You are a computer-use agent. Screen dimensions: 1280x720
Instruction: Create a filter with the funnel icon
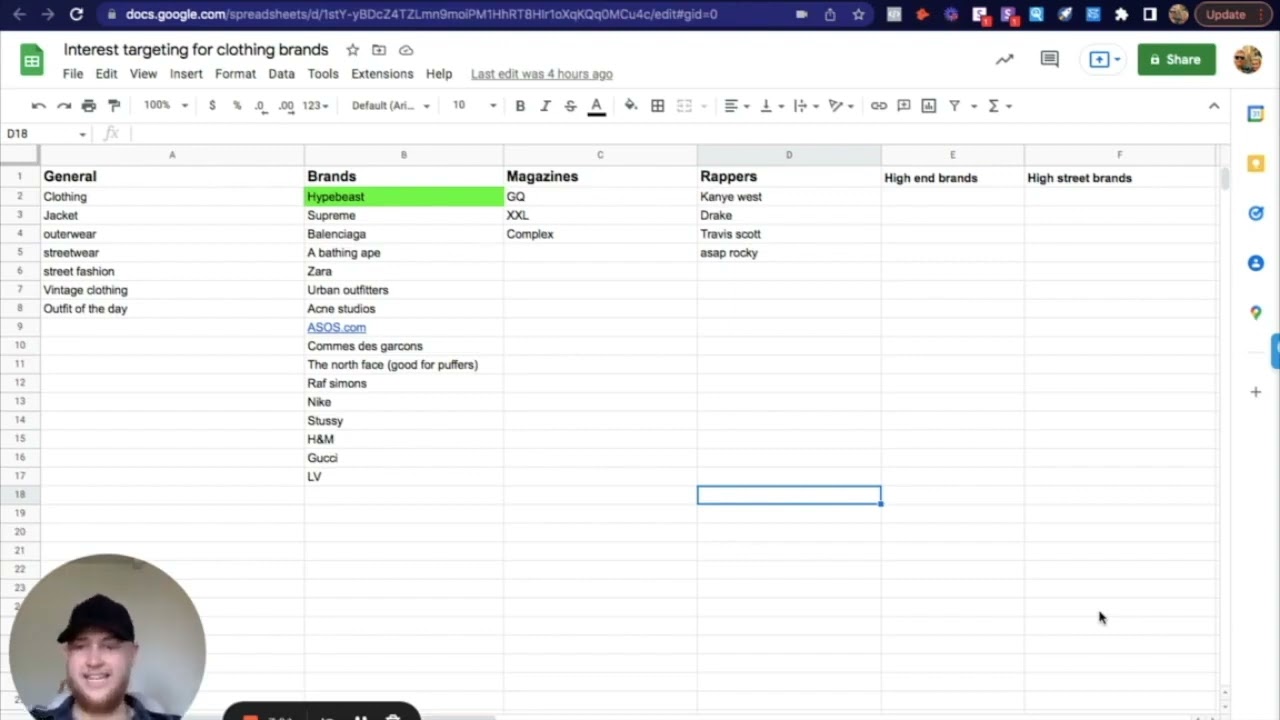tap(954, 106)
